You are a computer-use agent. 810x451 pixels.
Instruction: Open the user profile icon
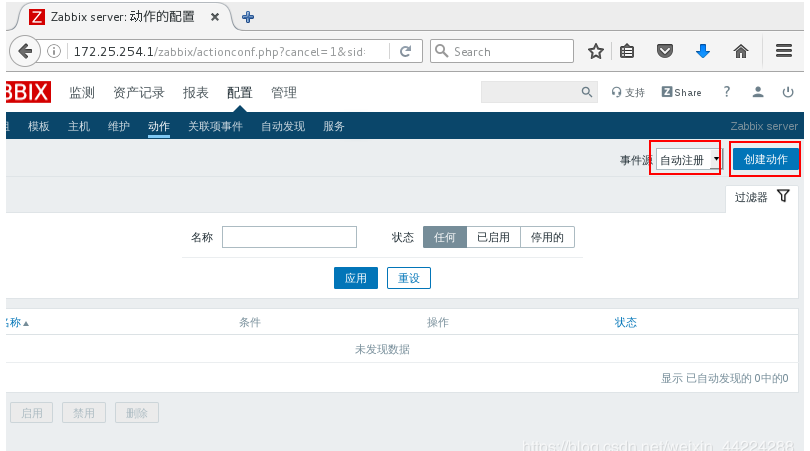pos(758,92)
